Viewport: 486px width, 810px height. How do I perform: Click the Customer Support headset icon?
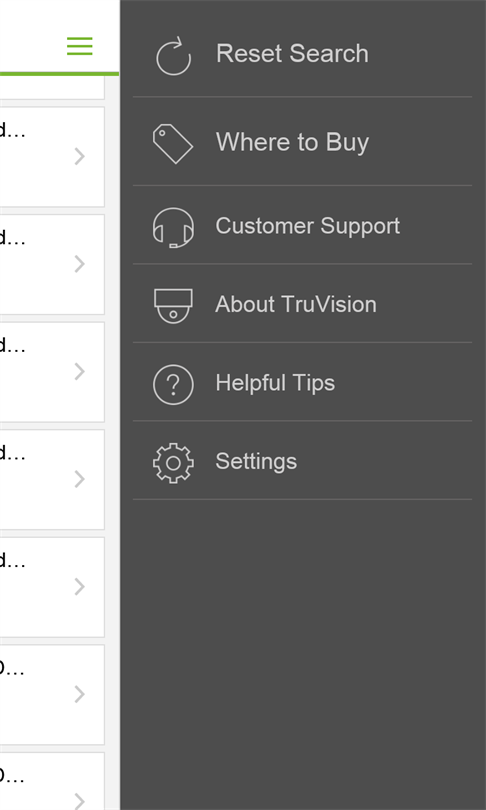click(x=174, y=228)
